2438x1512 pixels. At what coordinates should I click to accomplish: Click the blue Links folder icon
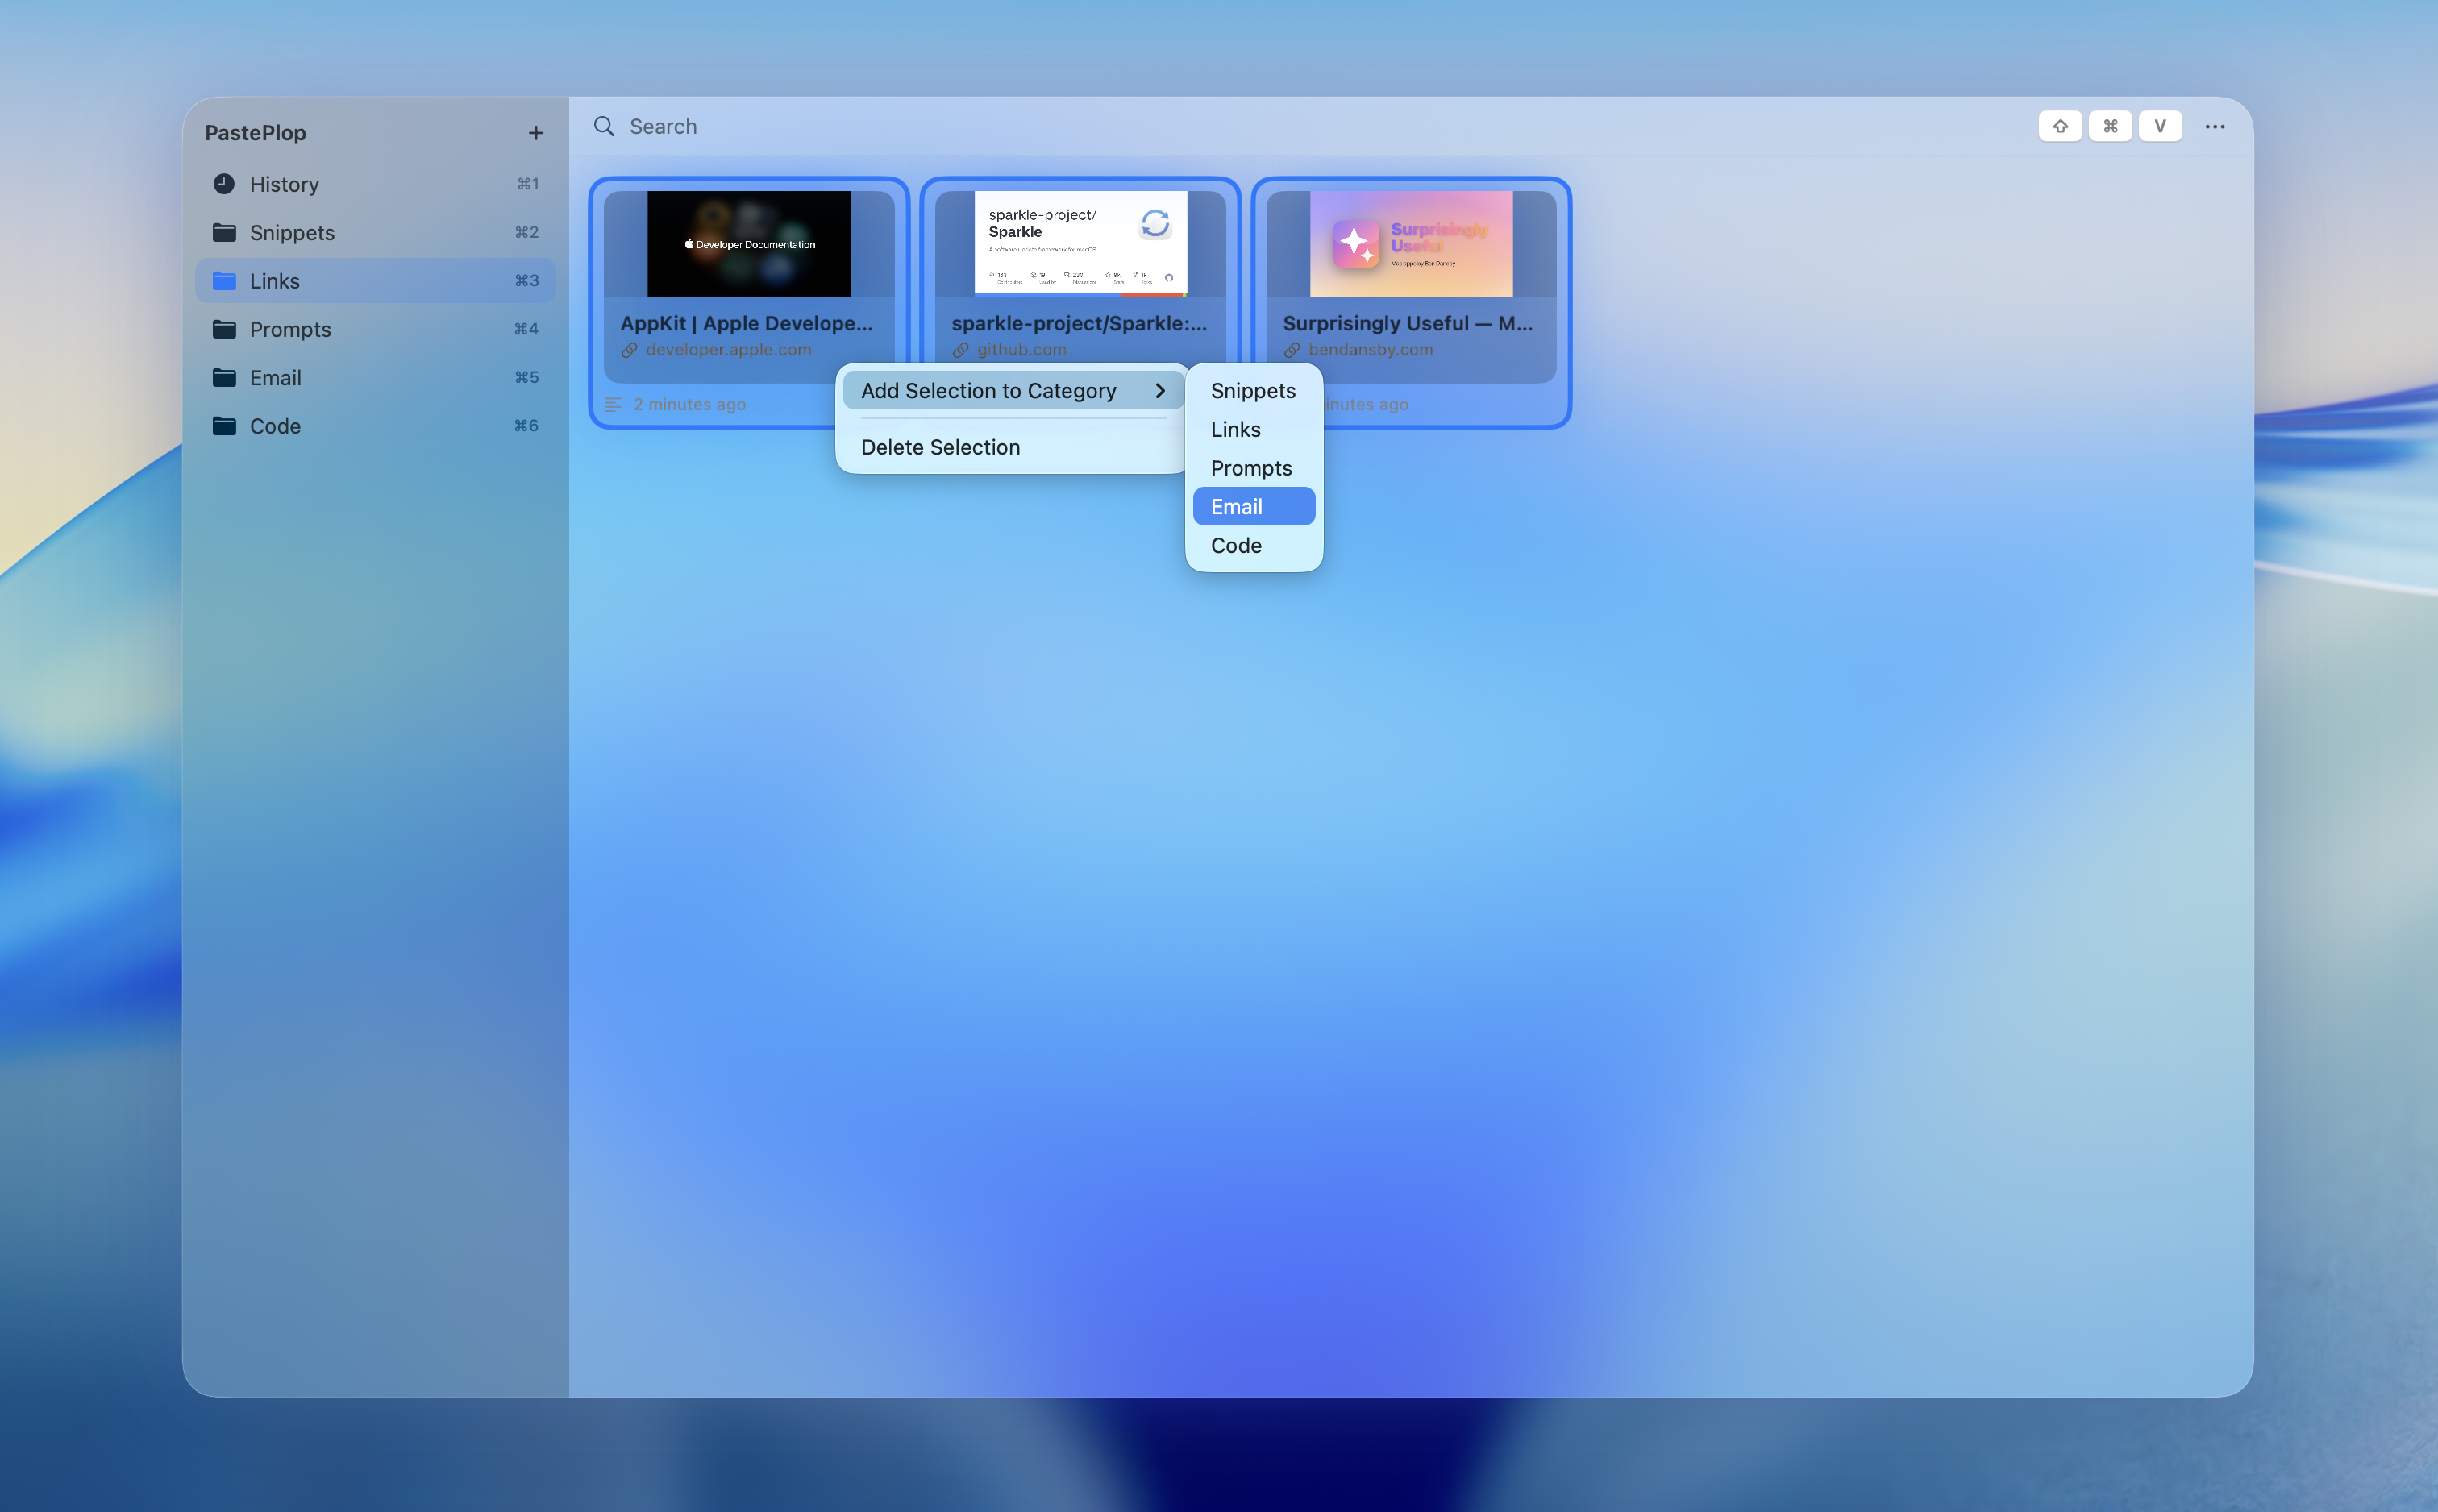(224, 281)
